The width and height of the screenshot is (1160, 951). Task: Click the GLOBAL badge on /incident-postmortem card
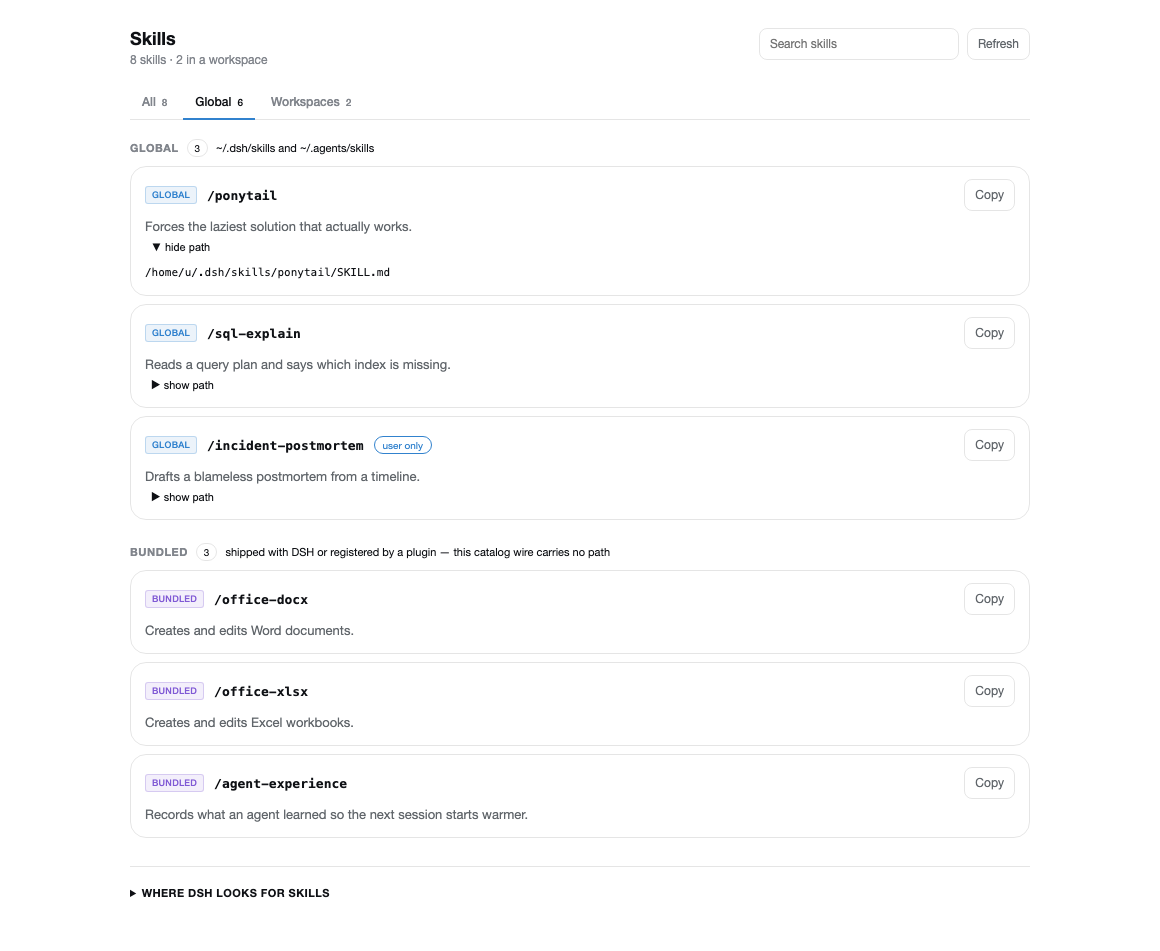(171, 445)
